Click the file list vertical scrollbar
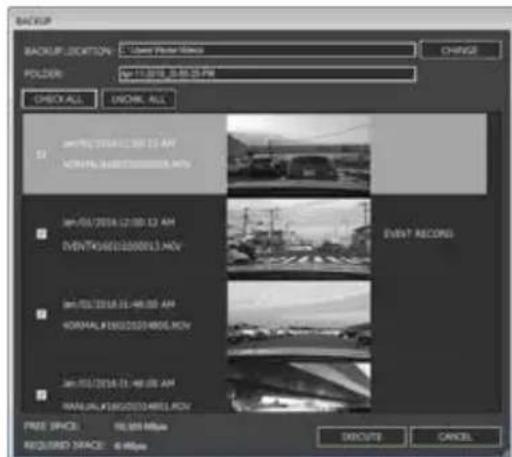This screenshot has height=457, width=512. coord(494,262)
